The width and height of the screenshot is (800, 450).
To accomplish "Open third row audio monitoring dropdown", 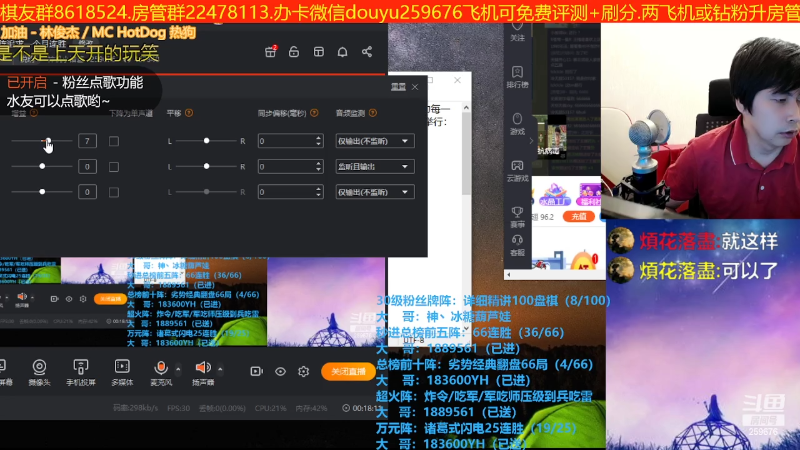I will 374,192.
